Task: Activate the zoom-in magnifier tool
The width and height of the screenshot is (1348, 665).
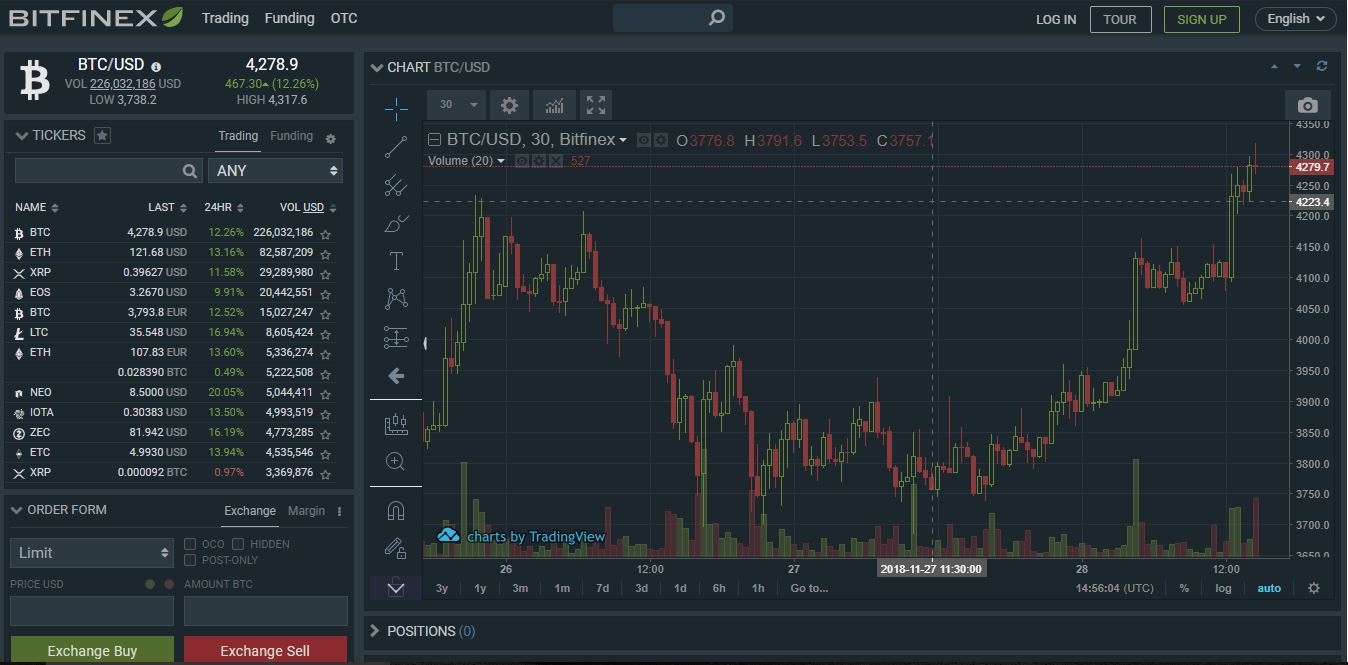Action: click(x=396, y=461)
